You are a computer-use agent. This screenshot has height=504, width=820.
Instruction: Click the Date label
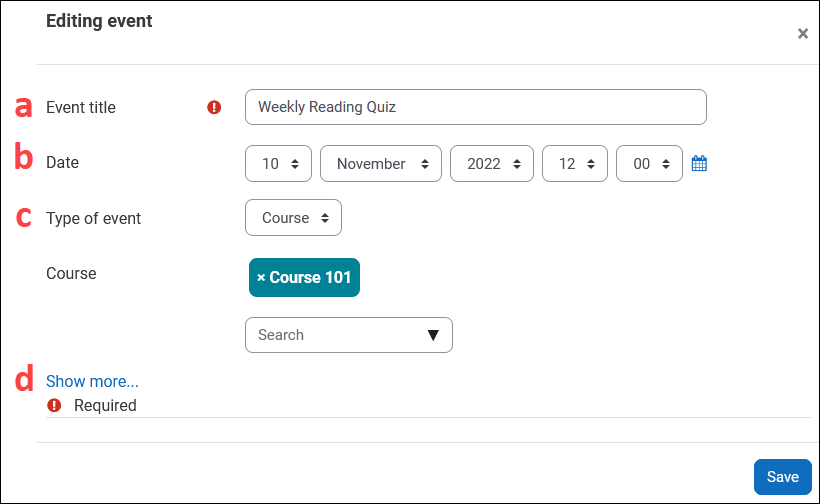click(x=62, y=162)
